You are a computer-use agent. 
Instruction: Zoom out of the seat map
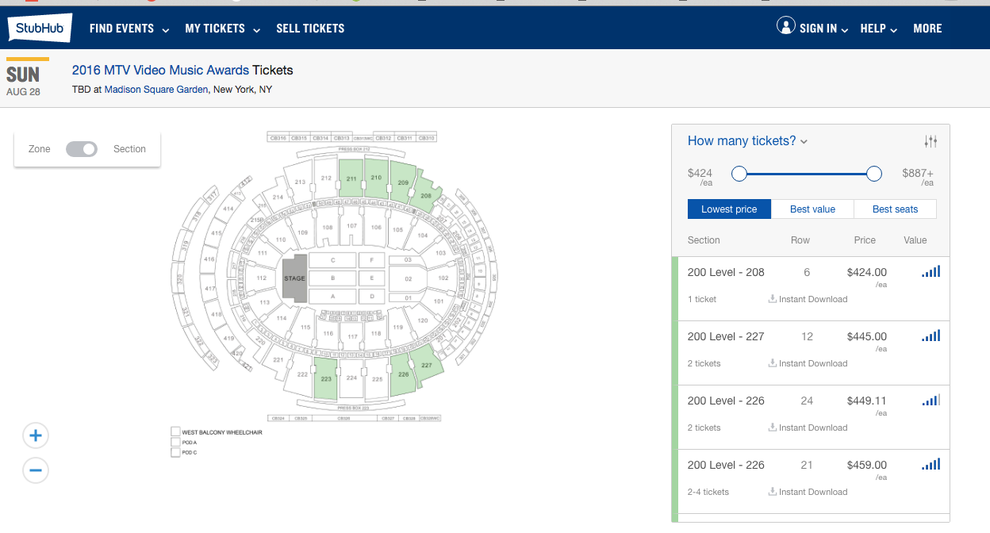tap(36, 470)
